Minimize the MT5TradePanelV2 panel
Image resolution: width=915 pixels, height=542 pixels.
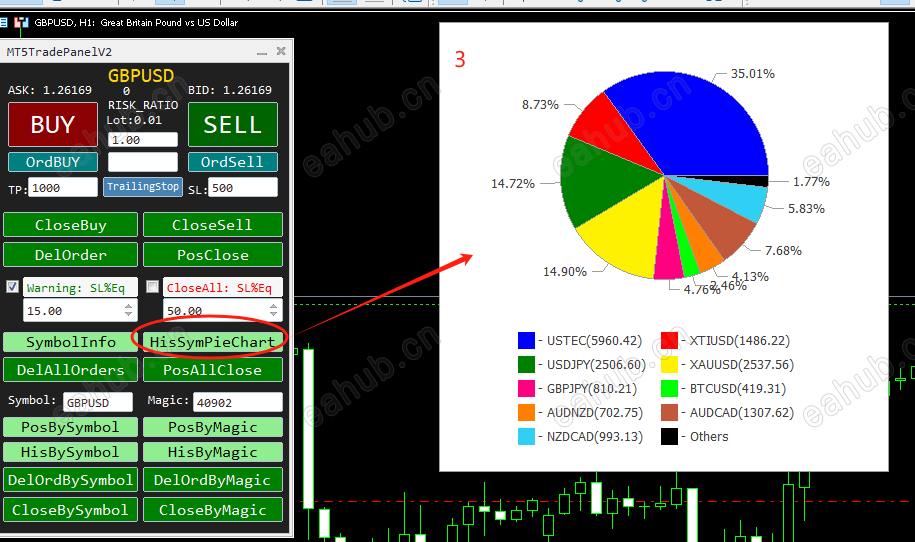coord(262,52)
